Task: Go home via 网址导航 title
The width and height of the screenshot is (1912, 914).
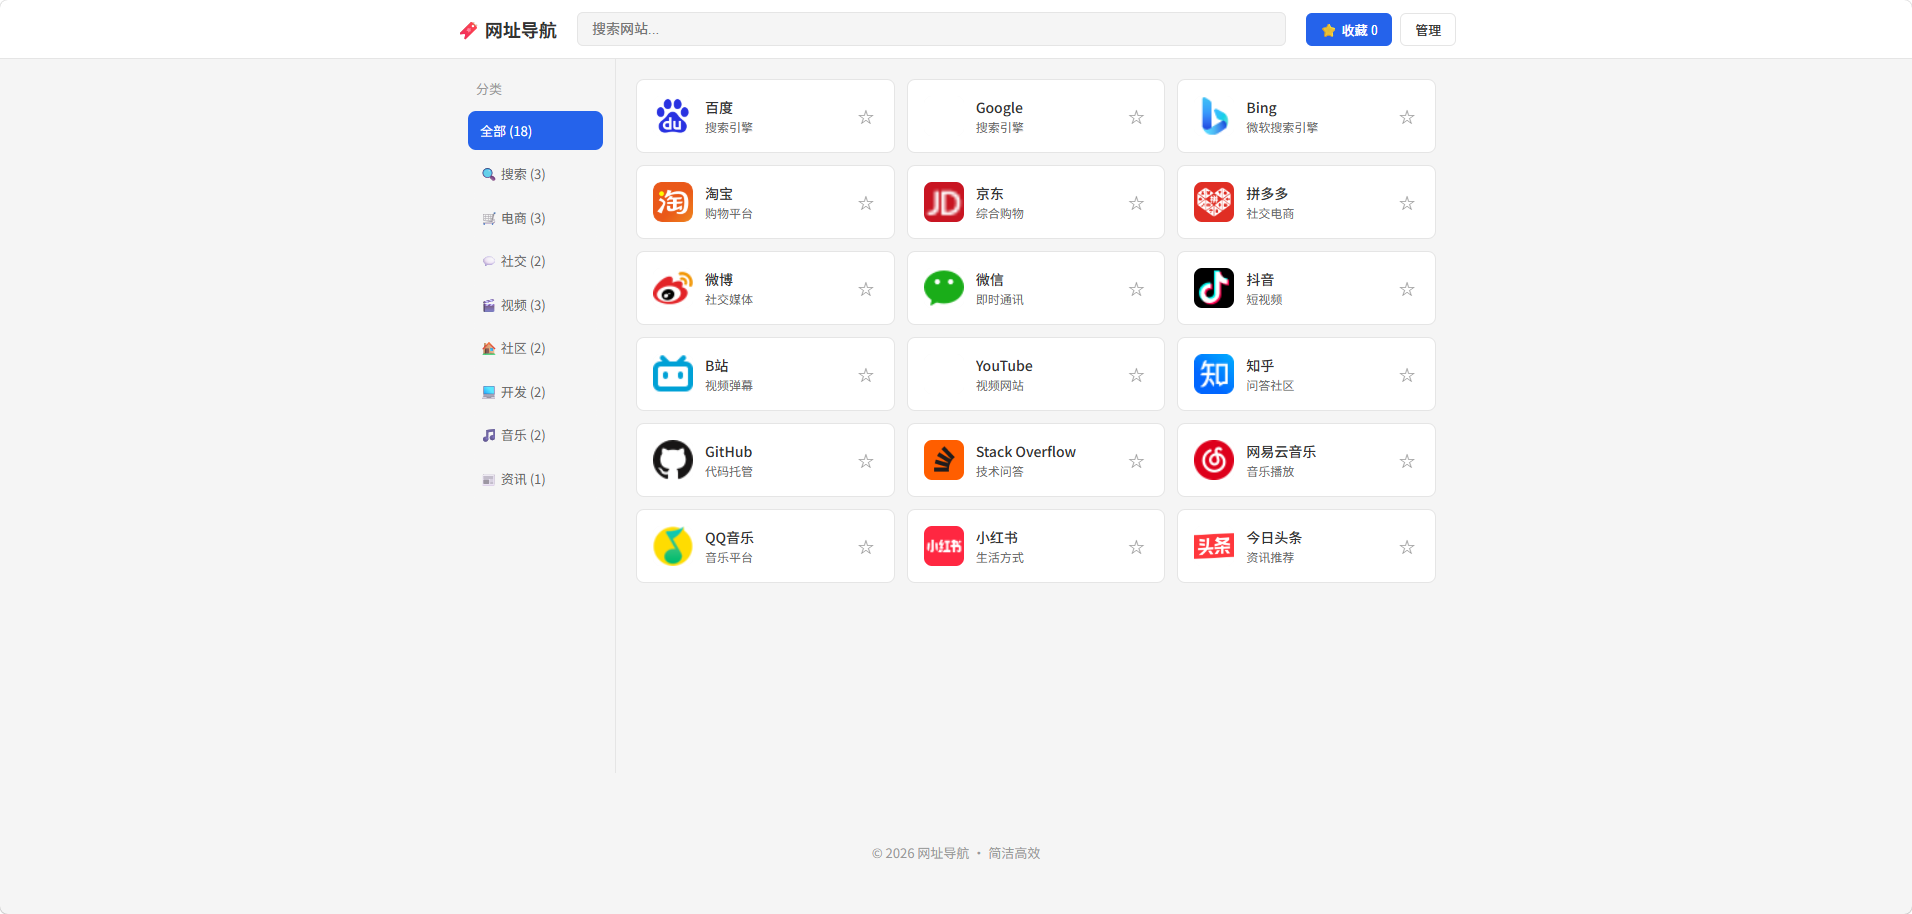Action: (520, 31)
